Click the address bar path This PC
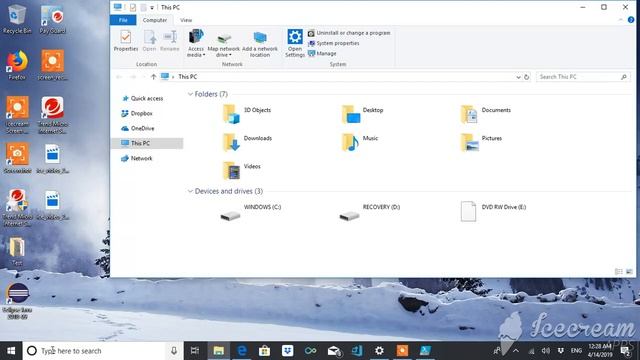Image resolution: width=640 pixels, height=360 pixels. tap(188, 77)
